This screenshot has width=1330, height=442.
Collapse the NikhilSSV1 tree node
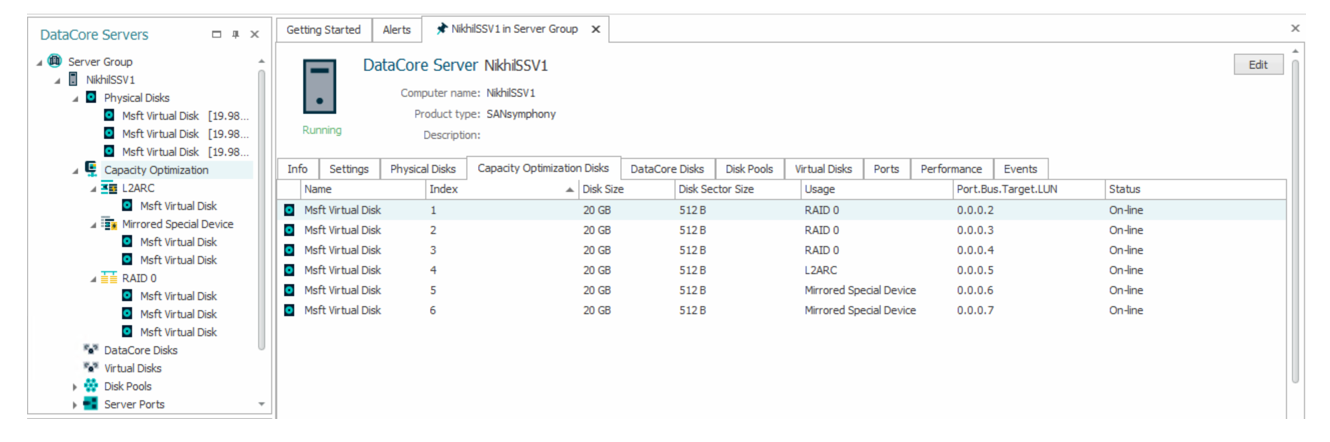tap(58, 80)
